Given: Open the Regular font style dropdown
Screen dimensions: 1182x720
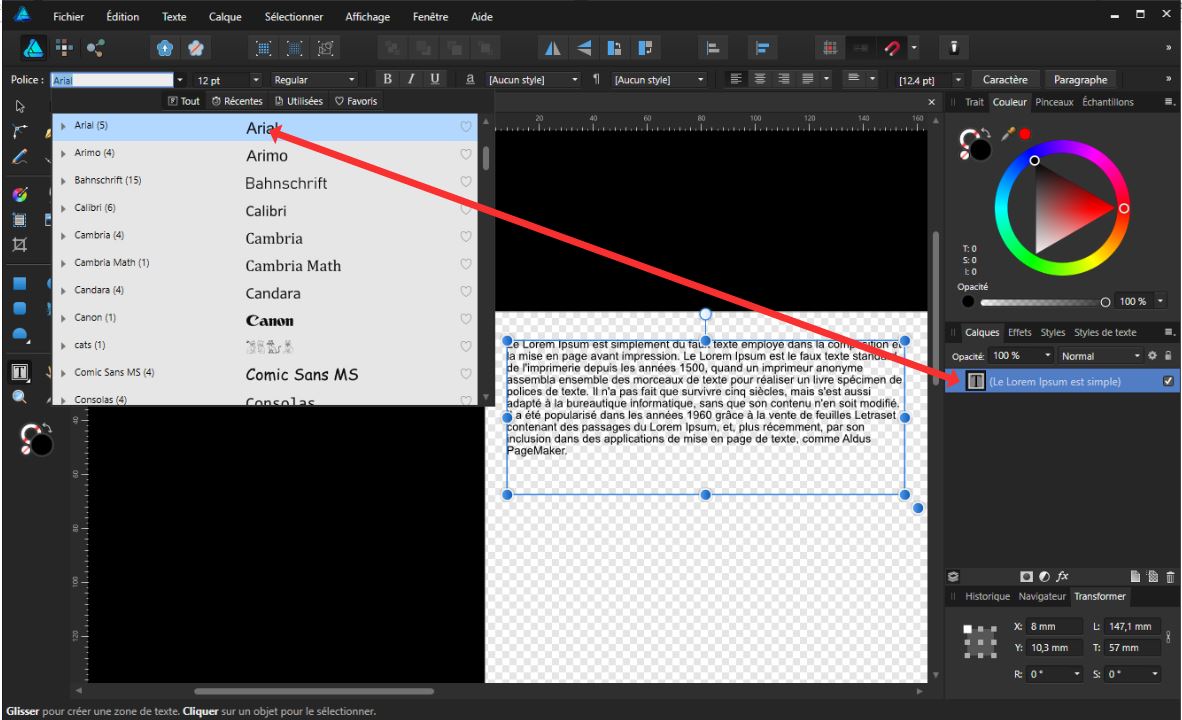Looking at the screenshot, I should [x=351, y=79].
